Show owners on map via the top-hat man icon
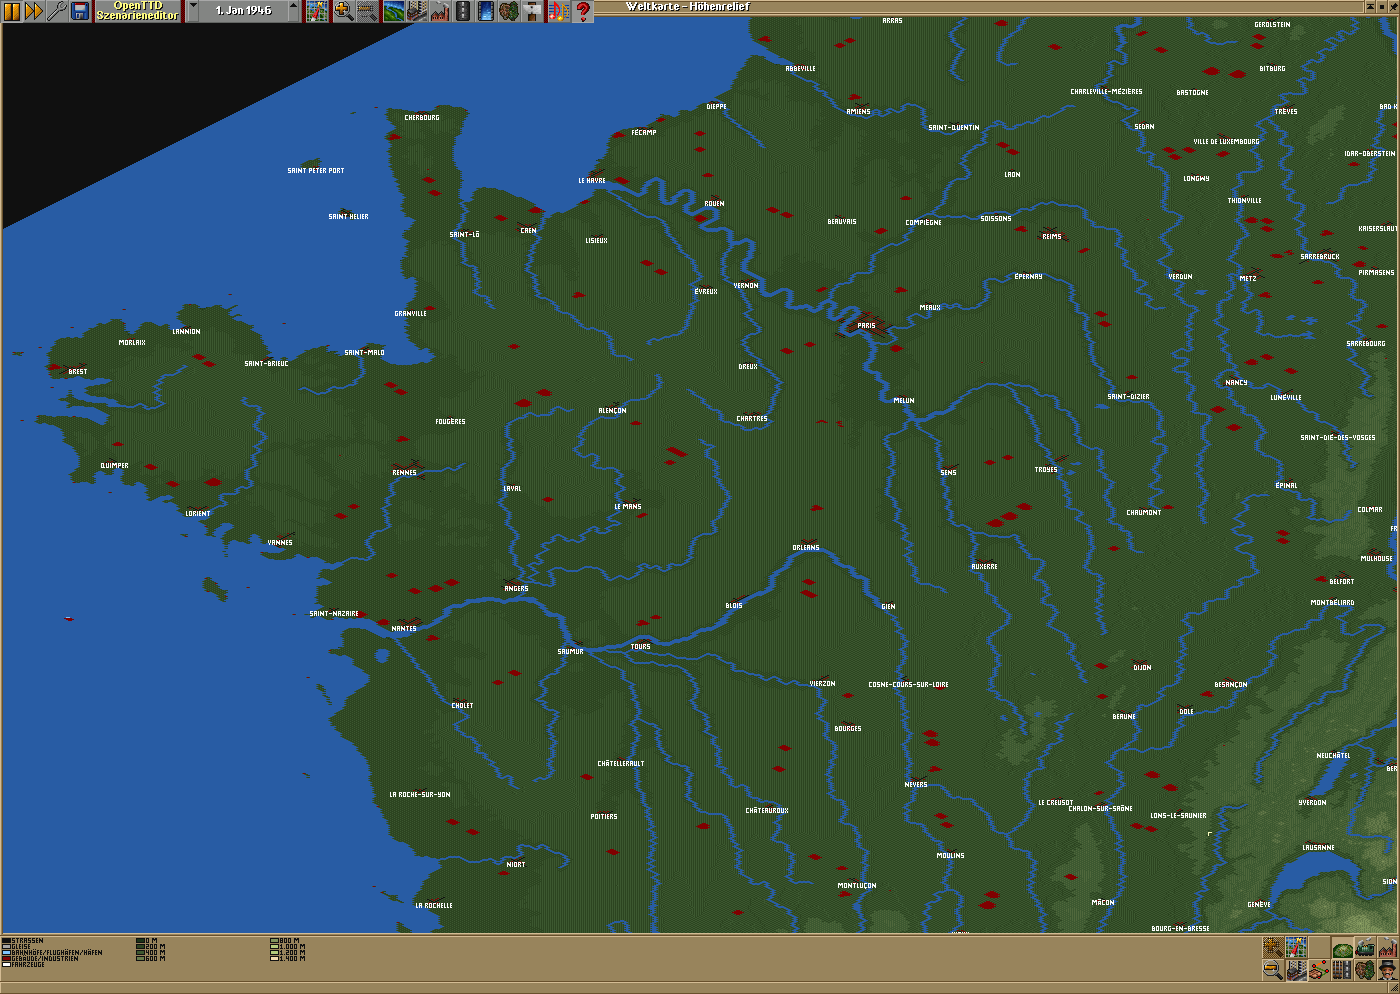This screenshot has width=1400, height=994. click(x=1387, y=970)
